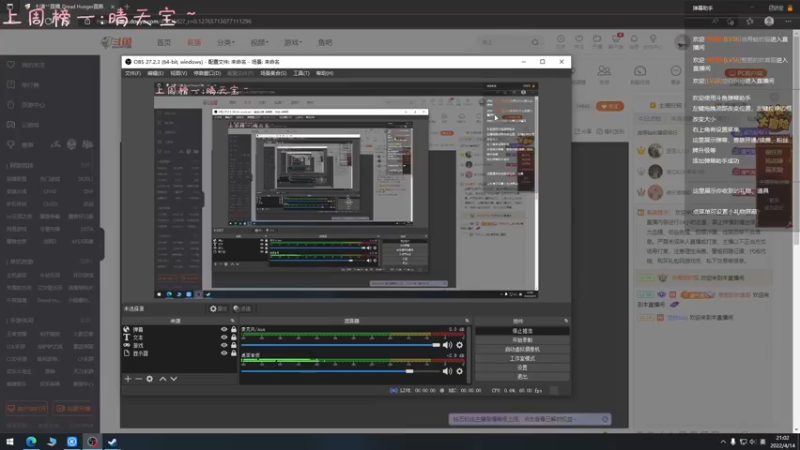Click the Douyu logo in the page header

point(117,42)
